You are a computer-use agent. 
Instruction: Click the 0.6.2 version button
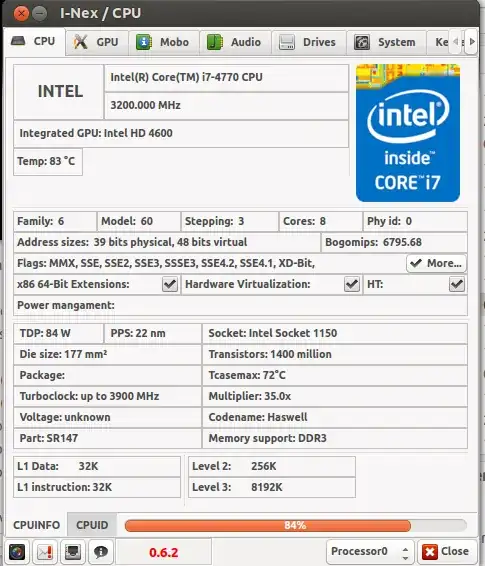pos(163,552)
